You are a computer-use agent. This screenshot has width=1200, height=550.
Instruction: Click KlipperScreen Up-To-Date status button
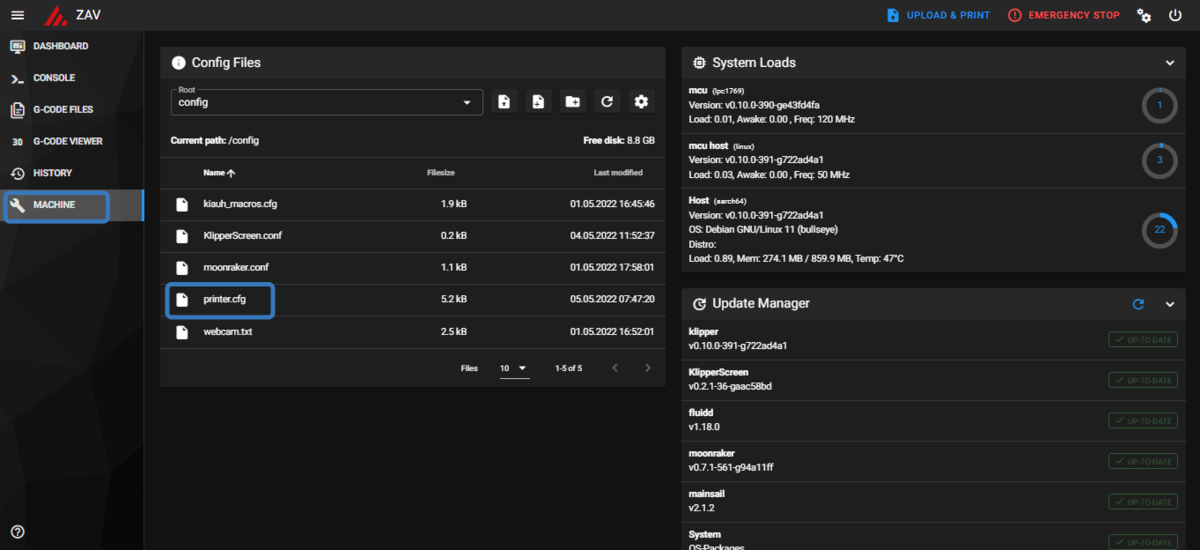pyautogui.click(x=1143, y=380)
